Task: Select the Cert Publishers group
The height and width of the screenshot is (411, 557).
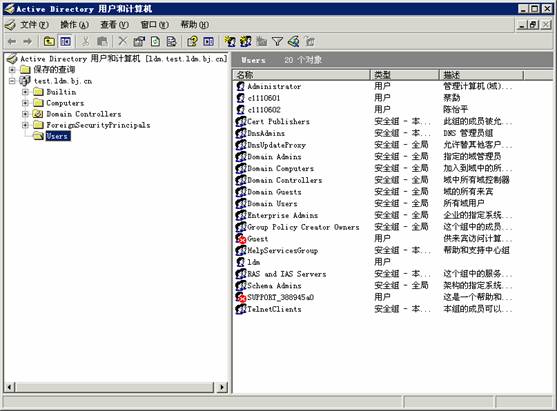Action: click(278, 121)
